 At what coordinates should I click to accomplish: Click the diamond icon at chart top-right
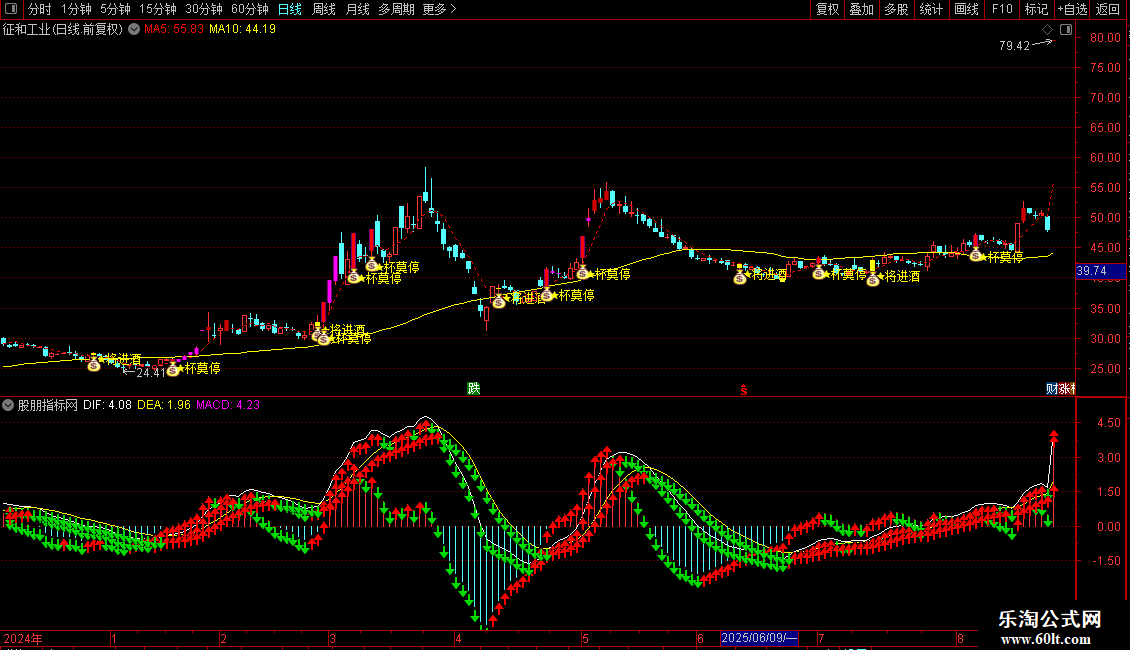1048,30
